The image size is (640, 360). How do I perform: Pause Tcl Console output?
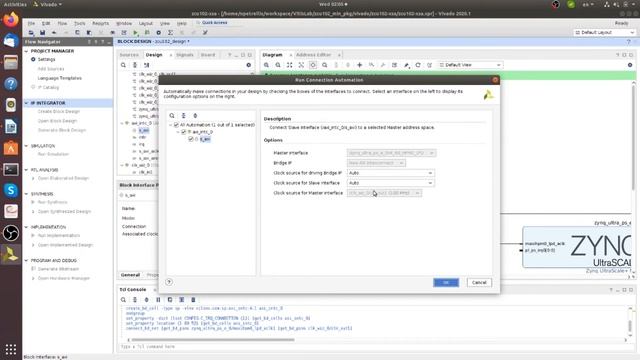158,300
